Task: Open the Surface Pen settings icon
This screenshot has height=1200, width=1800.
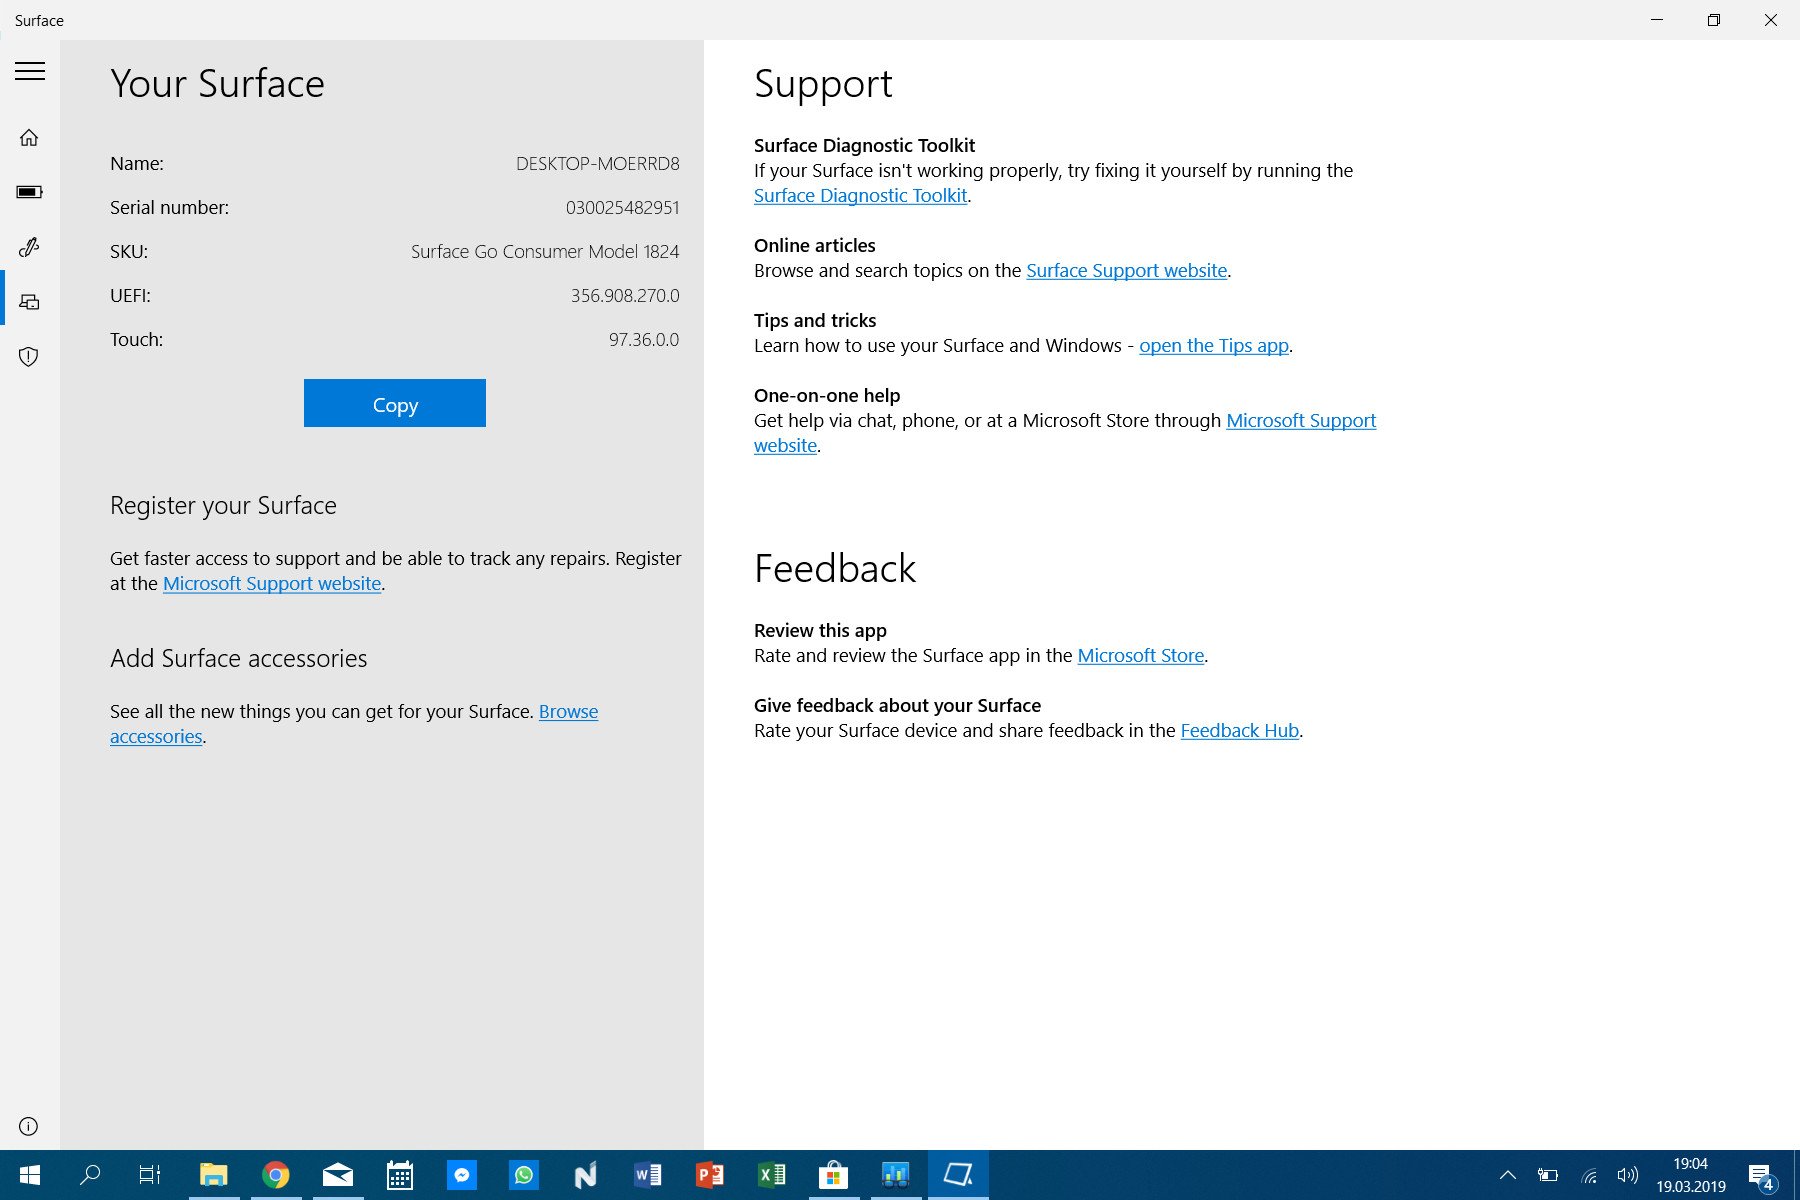Action: coord(29,247)
